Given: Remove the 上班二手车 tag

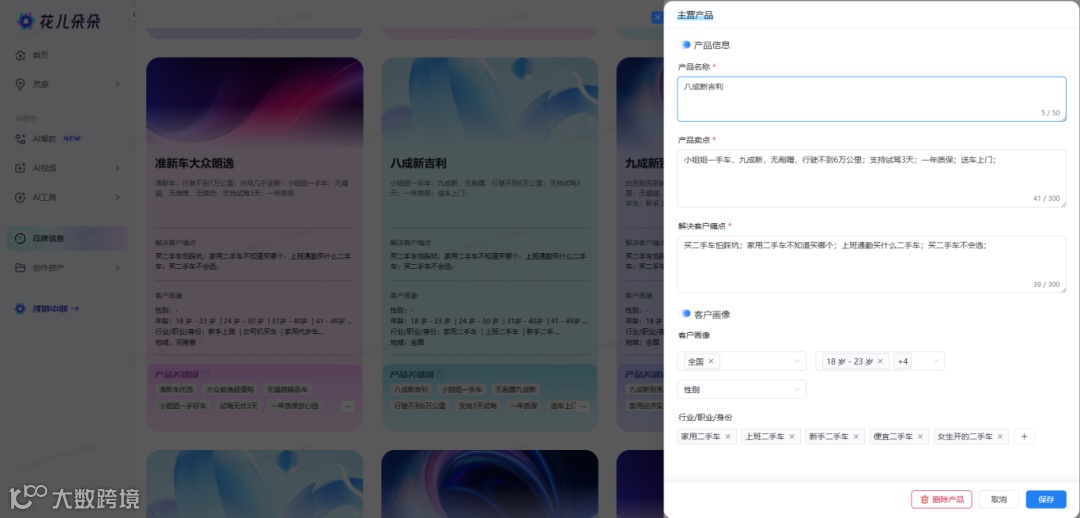Looking at the screenshot, I should (x=791, y=437).
